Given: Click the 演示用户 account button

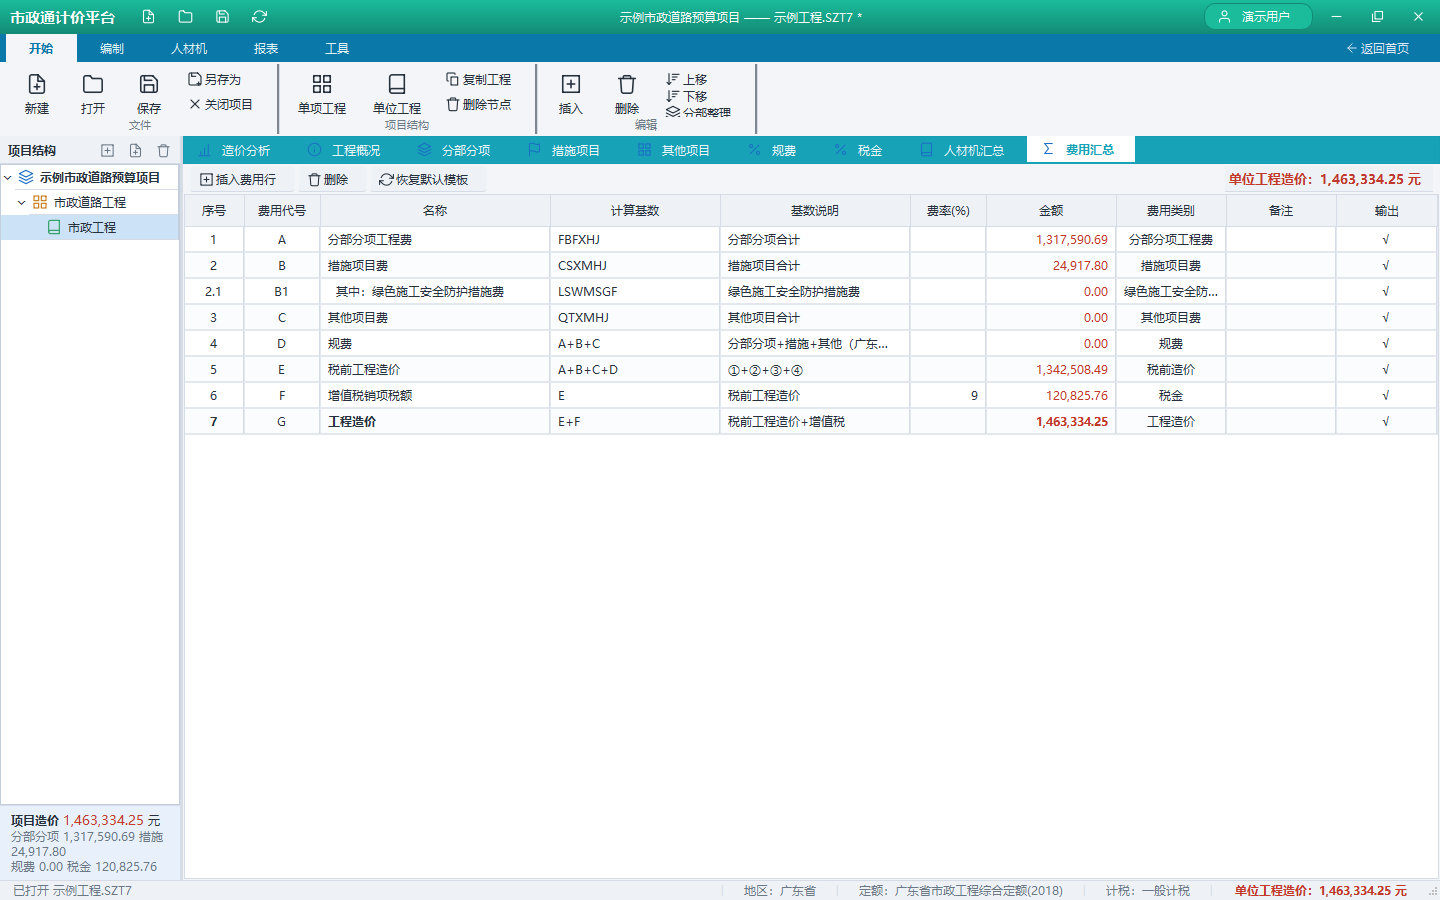Looking at the screenshot, I should 1258,17.
